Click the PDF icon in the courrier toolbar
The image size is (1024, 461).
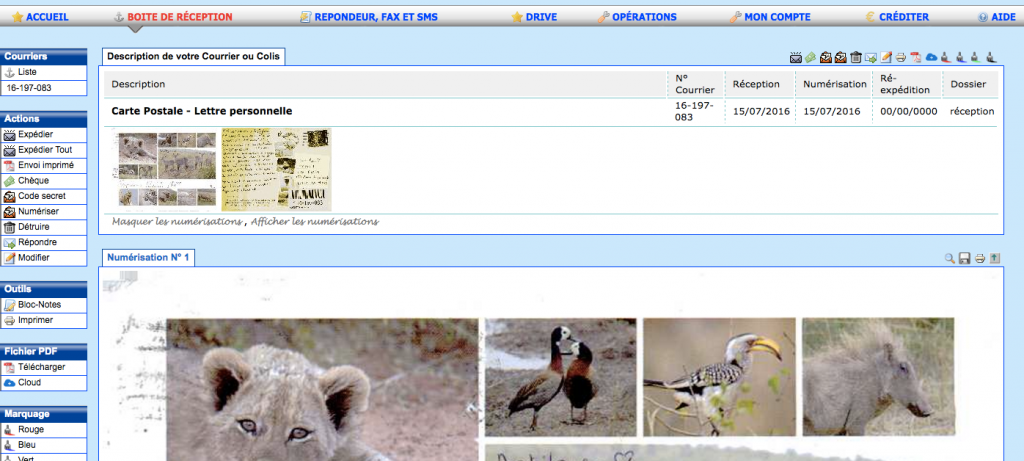(x=916, y=58)
